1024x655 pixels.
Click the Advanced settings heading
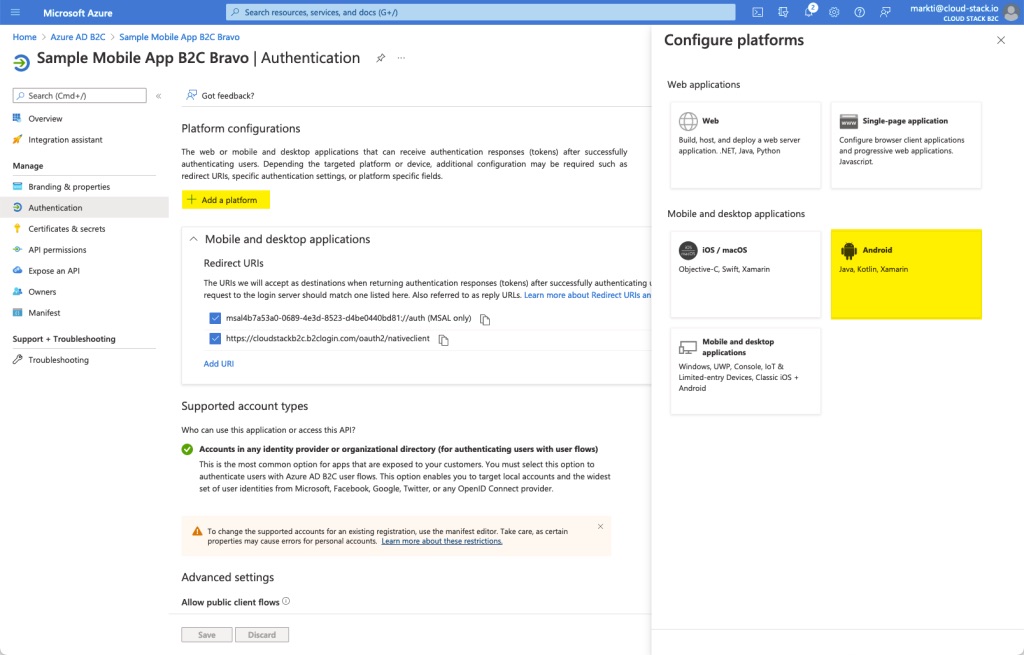227,577
